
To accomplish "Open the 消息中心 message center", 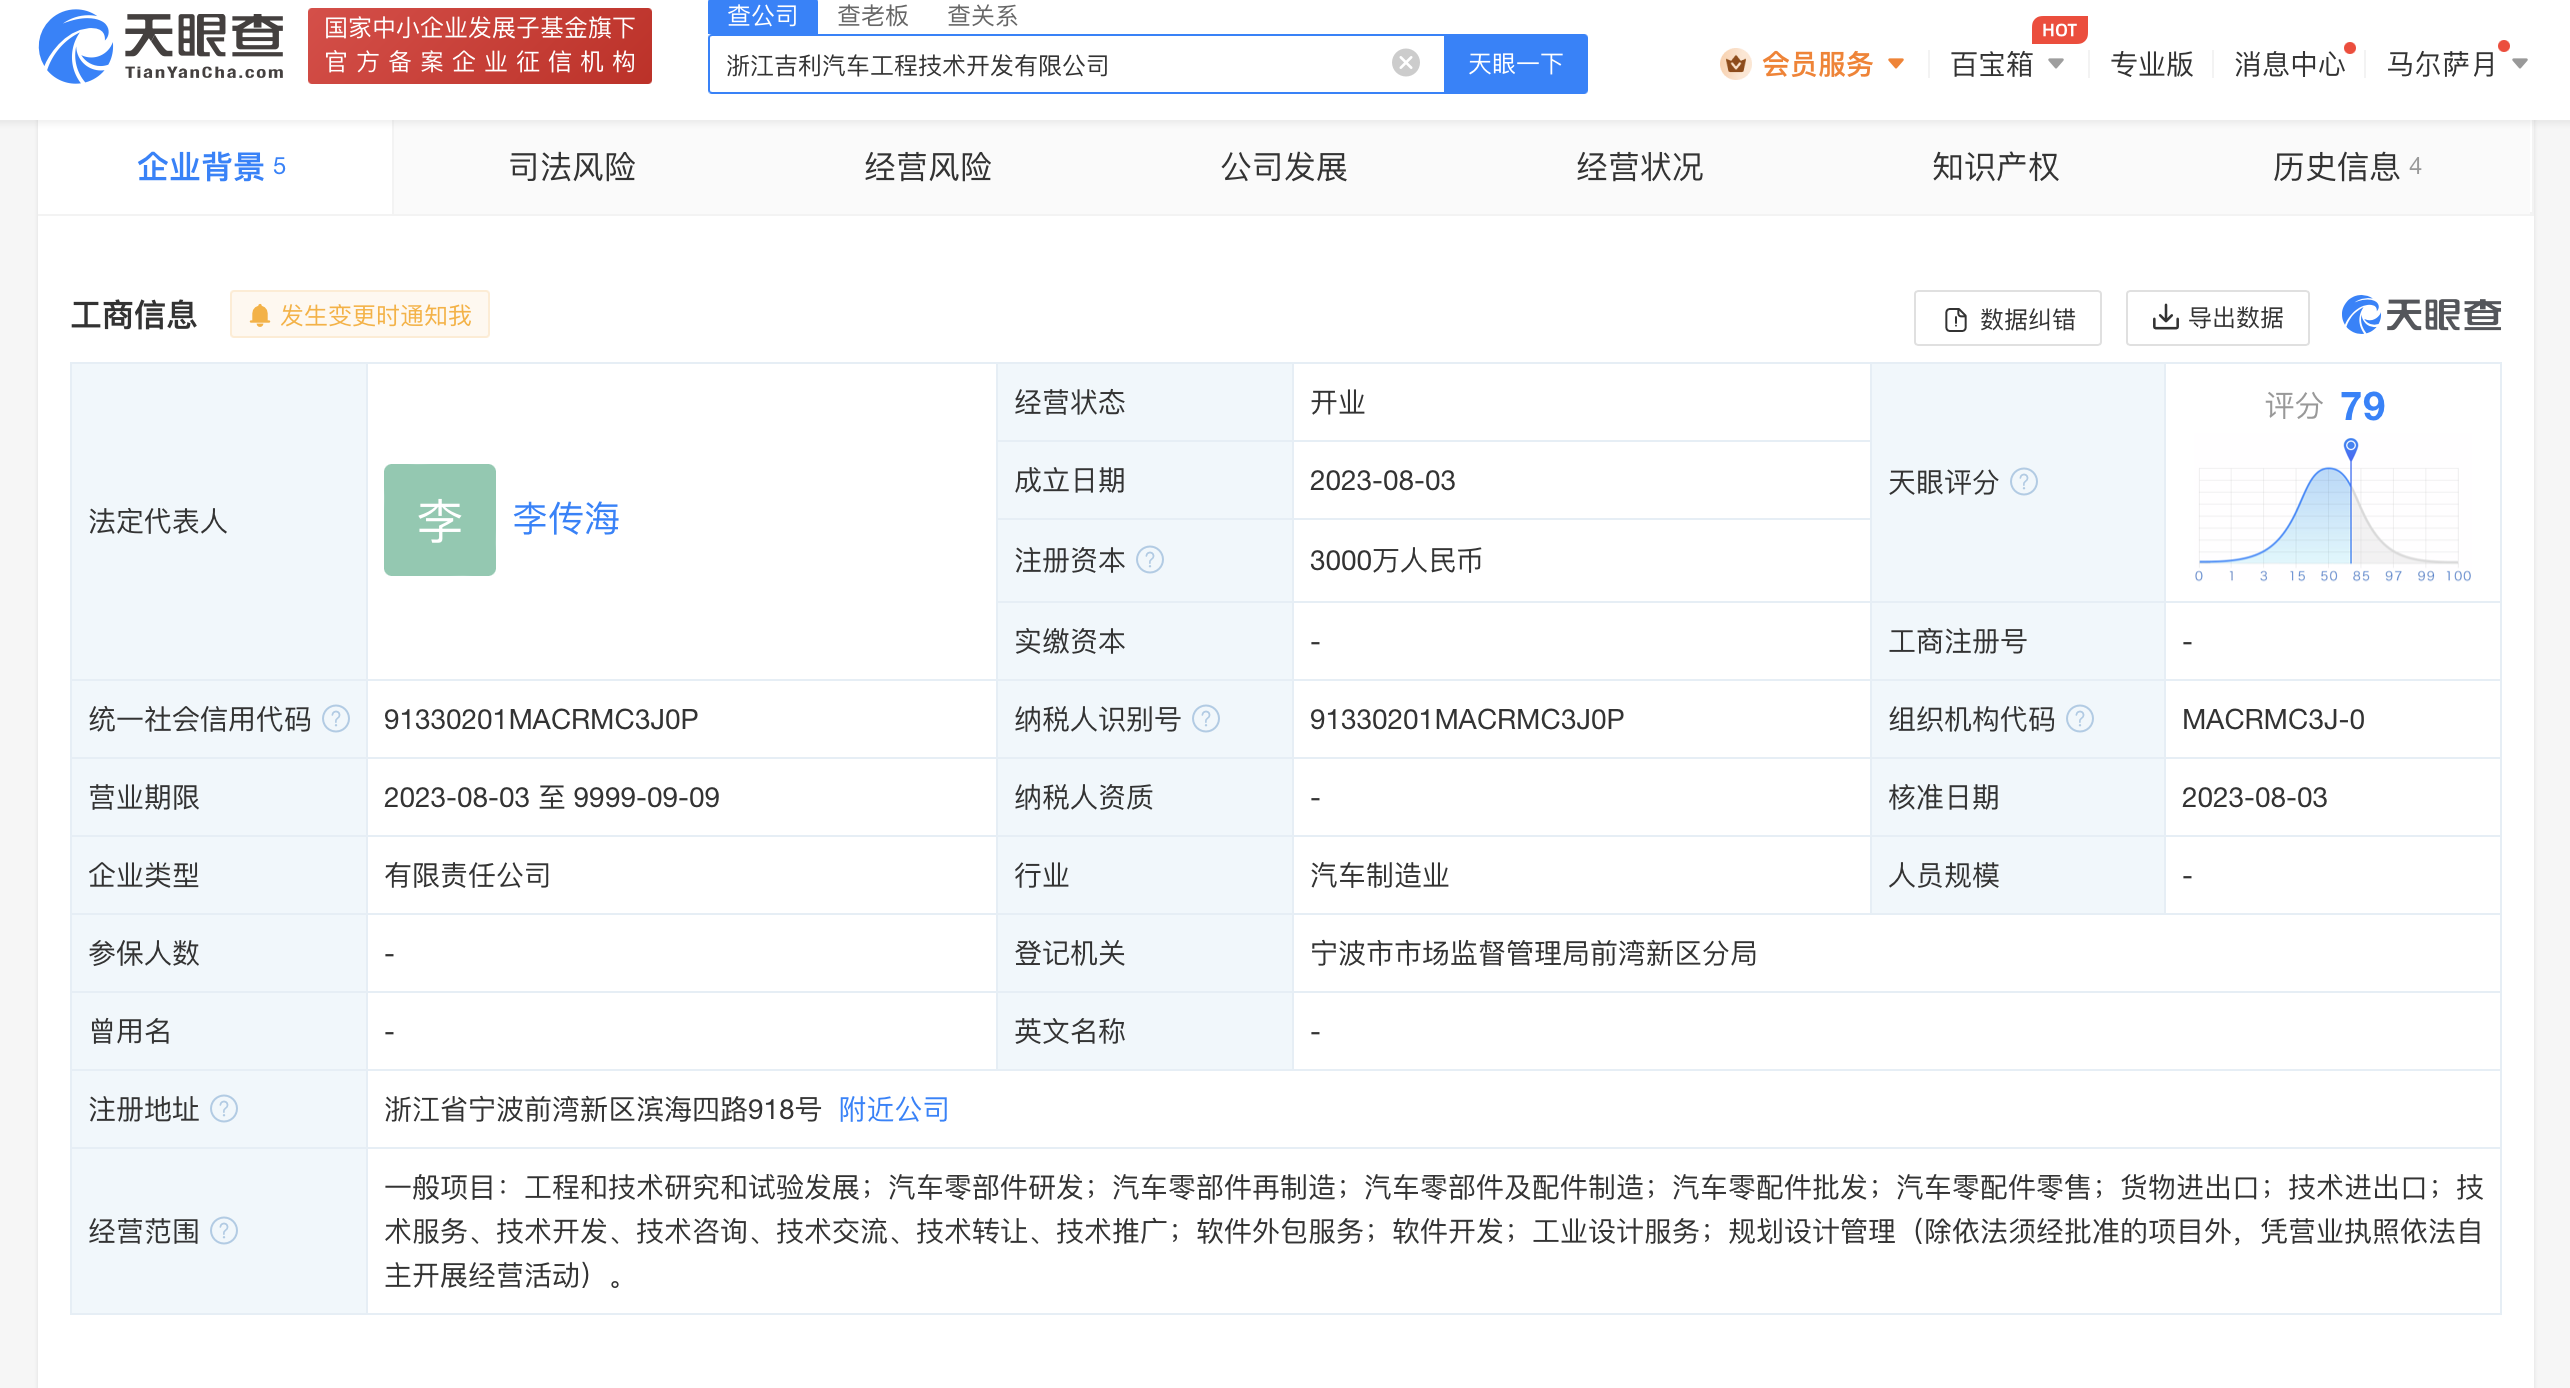I will [2290, 64].
